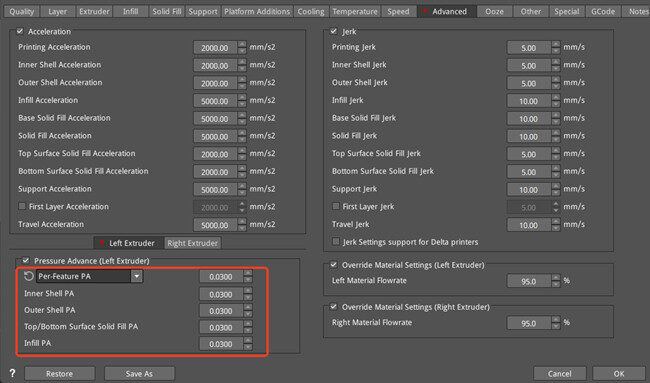This screenshot has width=650, height=383.
Task: Switch to the Cooling tab
Action: pyautogui.click(x=311, y=12)
